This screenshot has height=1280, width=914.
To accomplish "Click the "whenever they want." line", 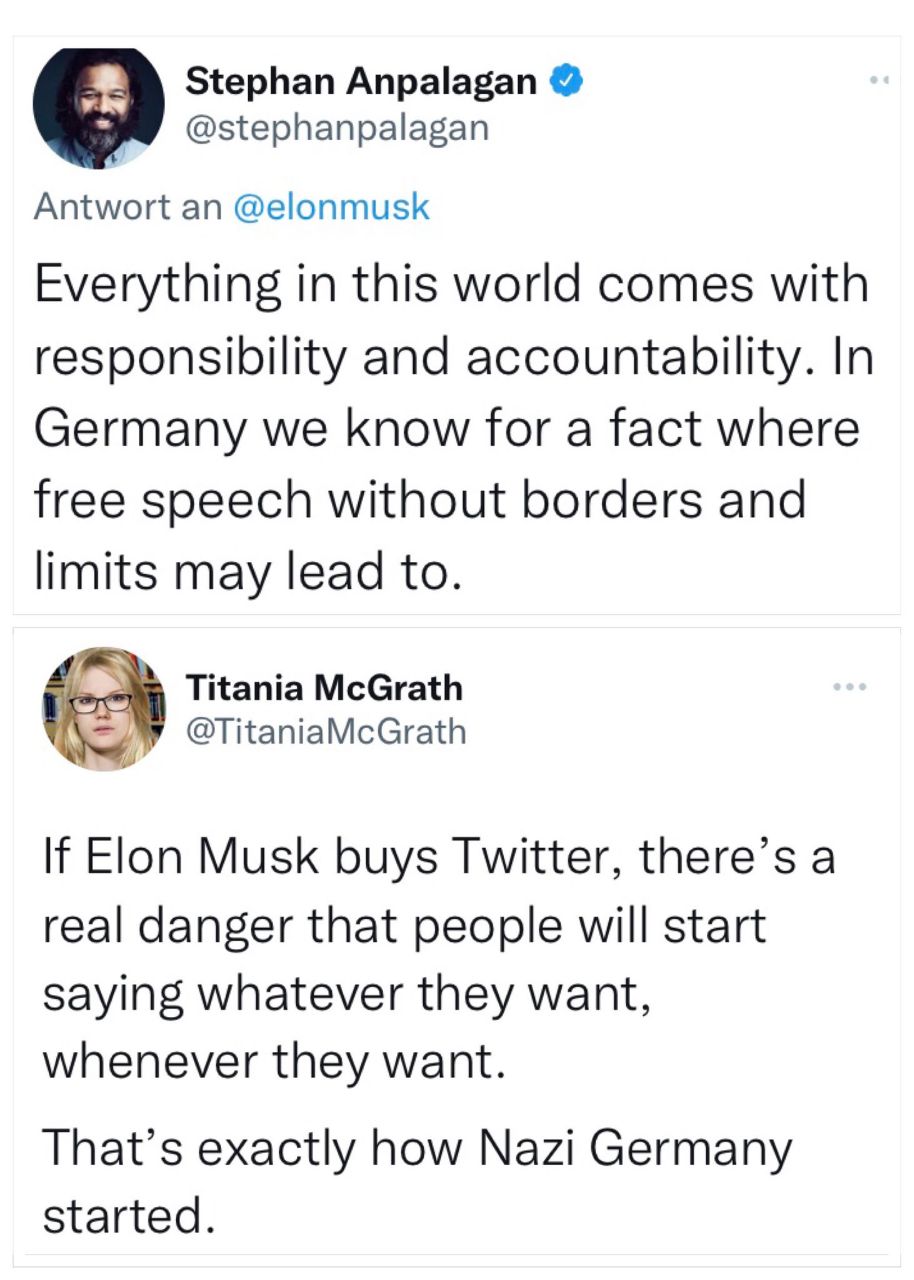I will tap(270, 1061).
